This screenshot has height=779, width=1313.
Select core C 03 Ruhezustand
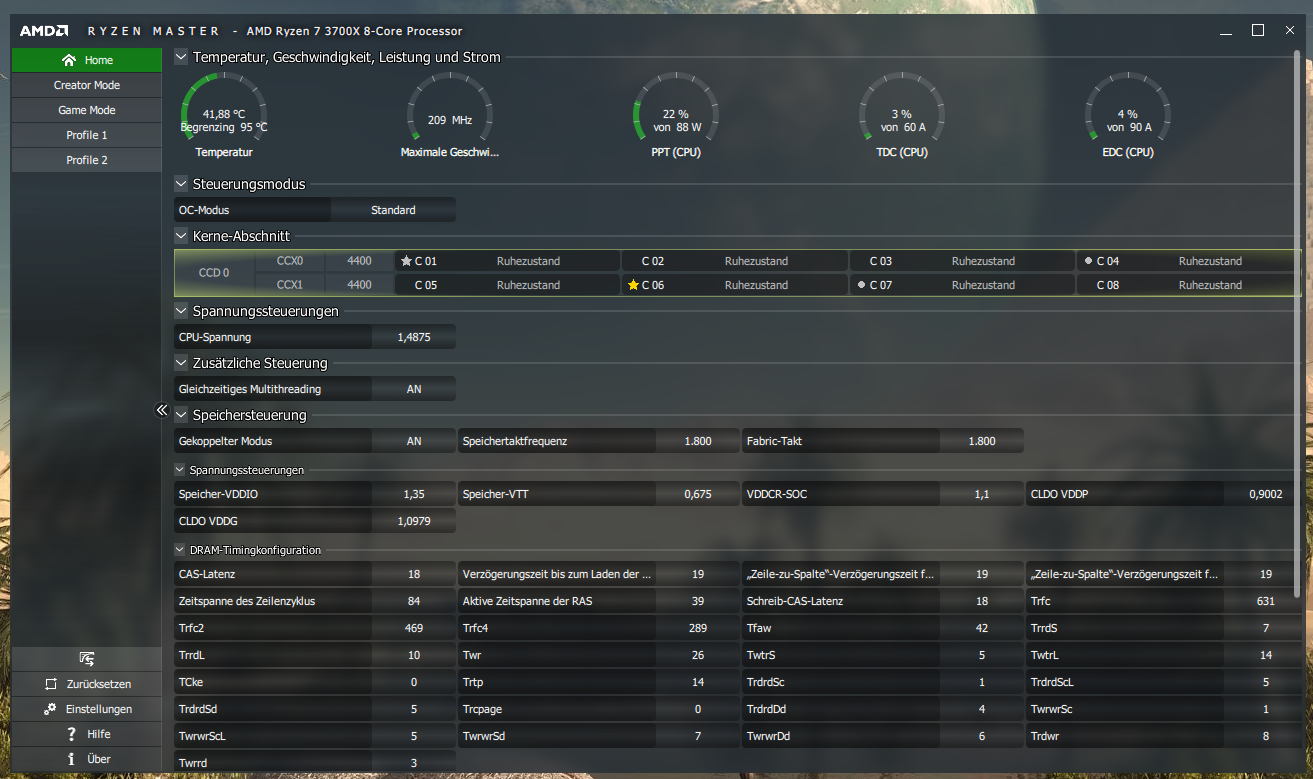(962, 261)
